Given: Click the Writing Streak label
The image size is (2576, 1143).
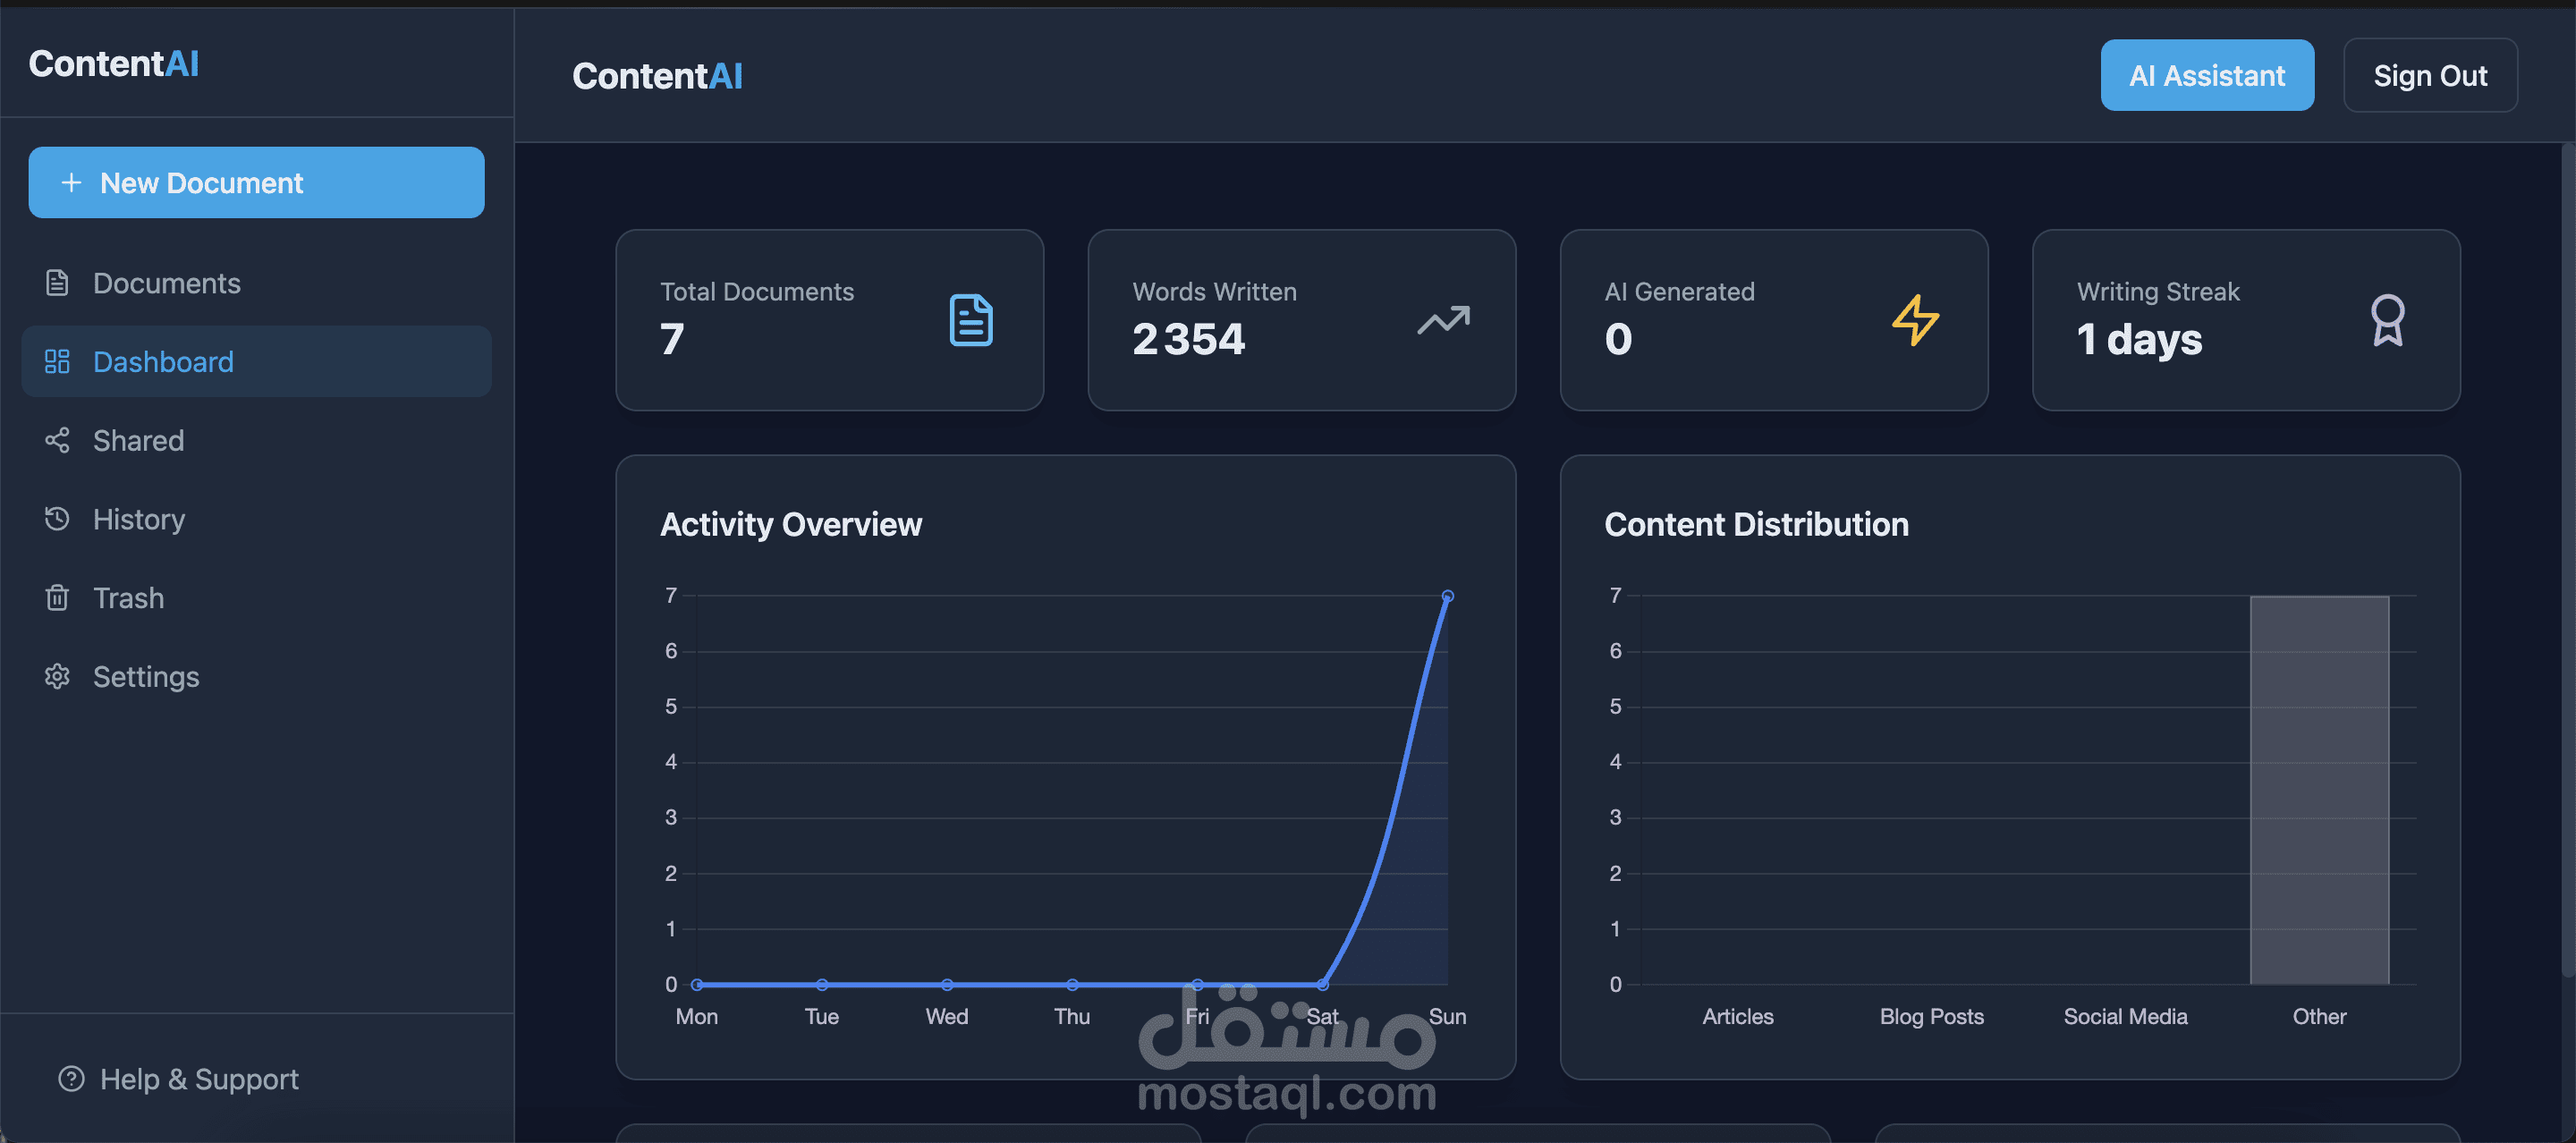Looking at the screenshot, I should 2158,292.
